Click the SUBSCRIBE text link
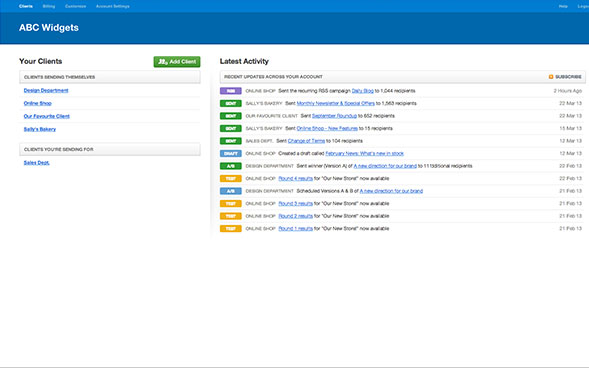This screenshot has width=589, height=368. point(568,77)
